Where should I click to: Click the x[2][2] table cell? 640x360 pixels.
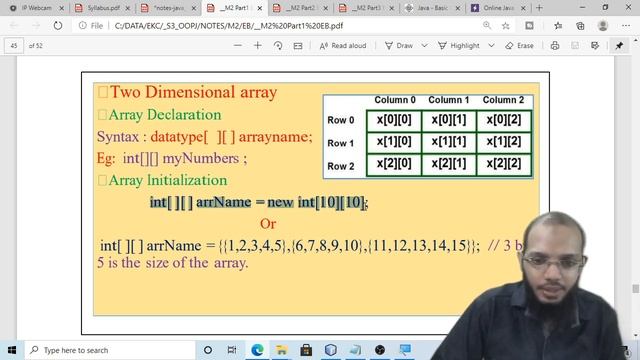tap(504, 164)
